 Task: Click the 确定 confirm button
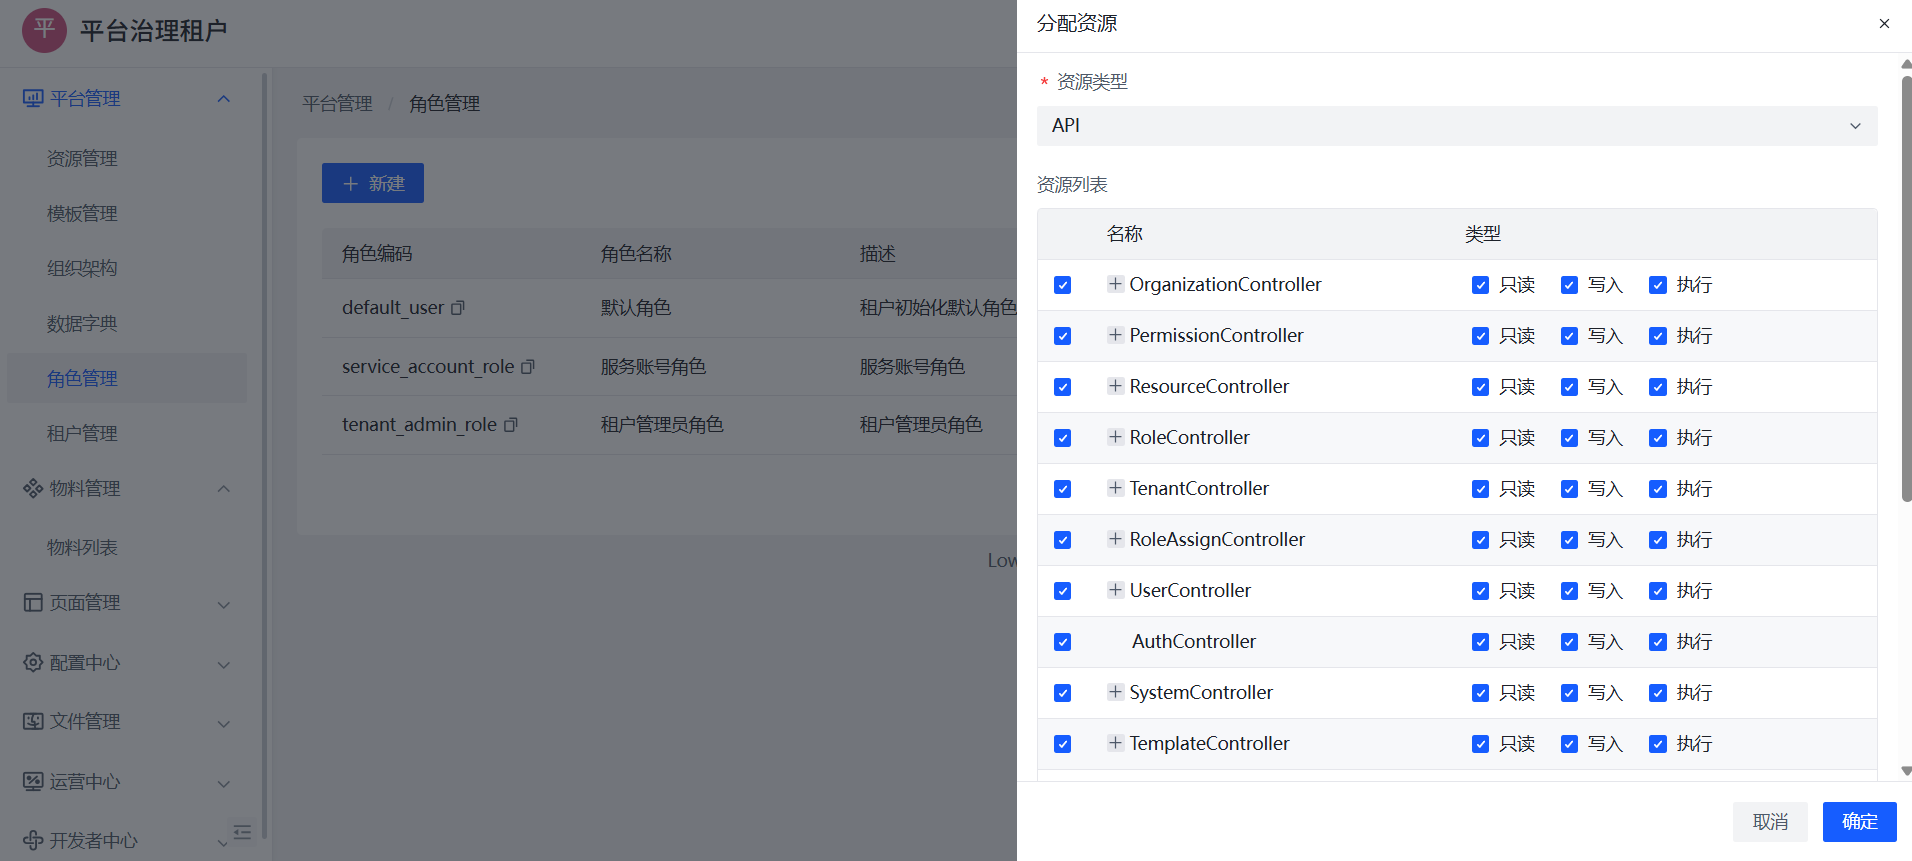point(1859,822)
